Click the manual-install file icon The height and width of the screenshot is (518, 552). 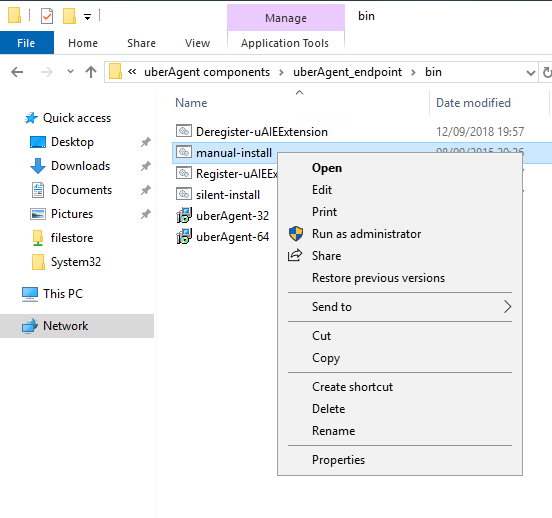point(184,152)
